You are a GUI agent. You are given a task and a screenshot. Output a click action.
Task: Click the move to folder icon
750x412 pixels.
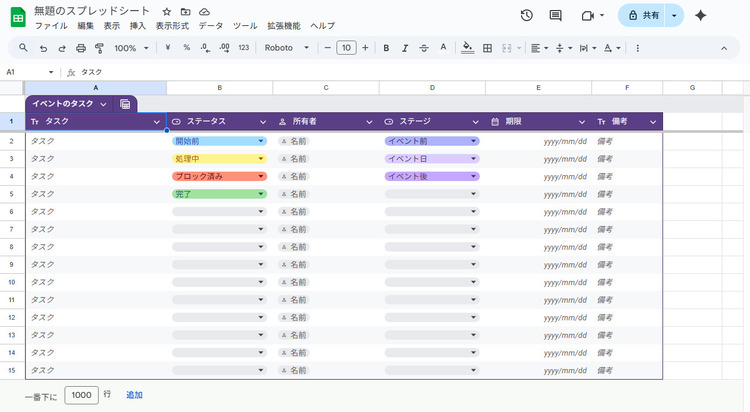point(185,12)
